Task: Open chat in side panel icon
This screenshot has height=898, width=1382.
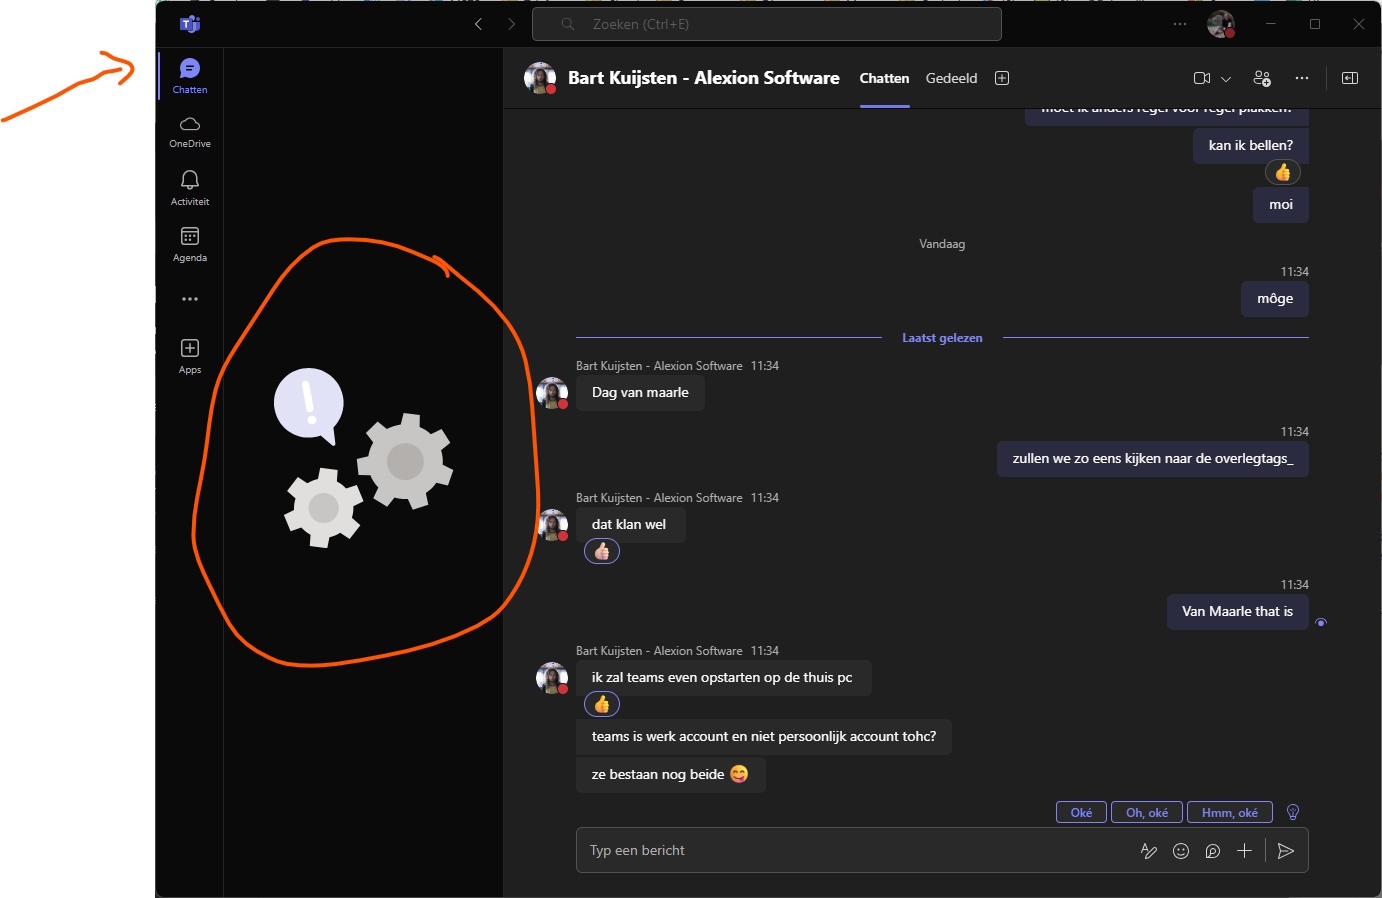Action: click(1350, 78)
